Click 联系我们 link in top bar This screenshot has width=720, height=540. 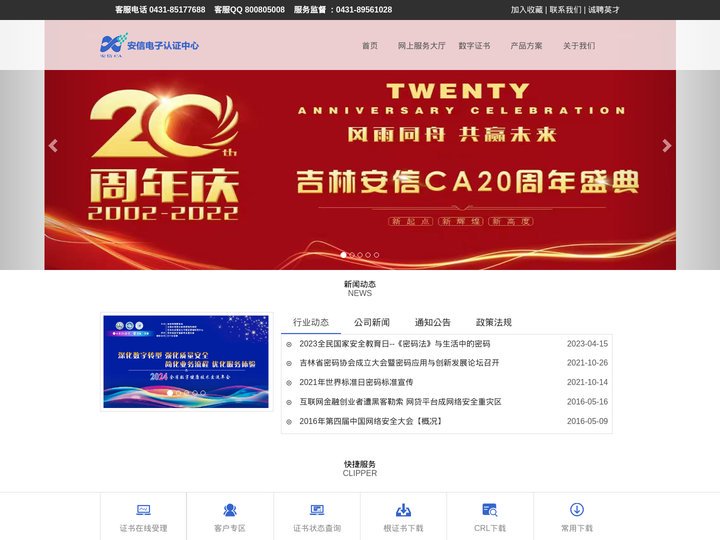point(565,10)
